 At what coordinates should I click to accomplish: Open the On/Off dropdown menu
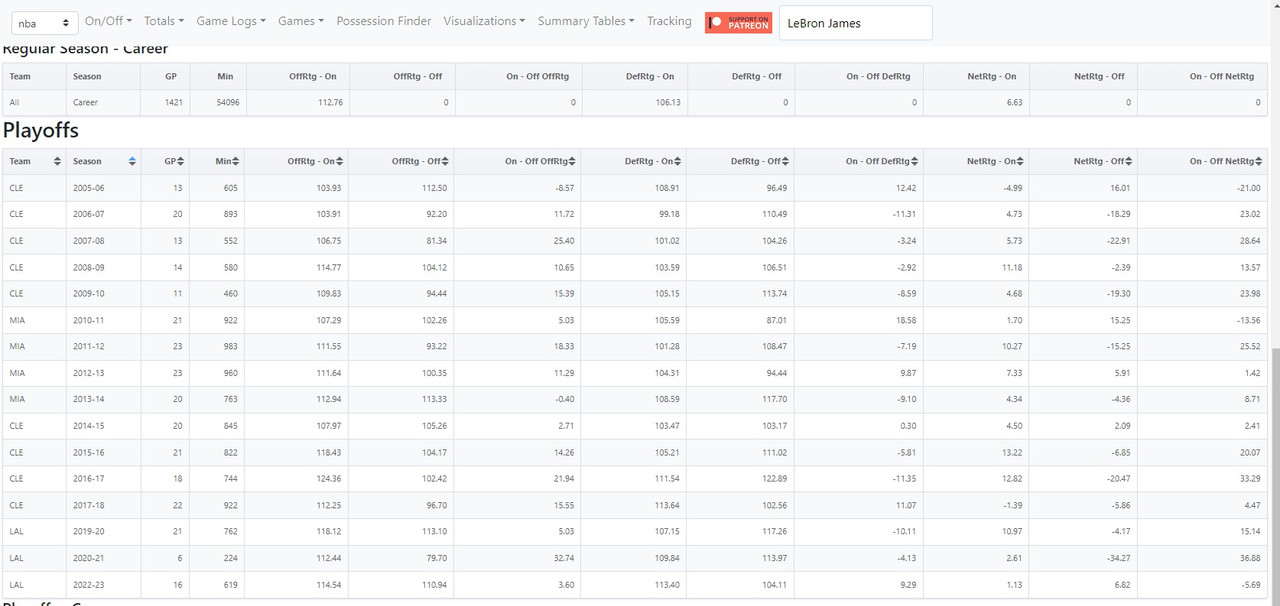point(108,21)
